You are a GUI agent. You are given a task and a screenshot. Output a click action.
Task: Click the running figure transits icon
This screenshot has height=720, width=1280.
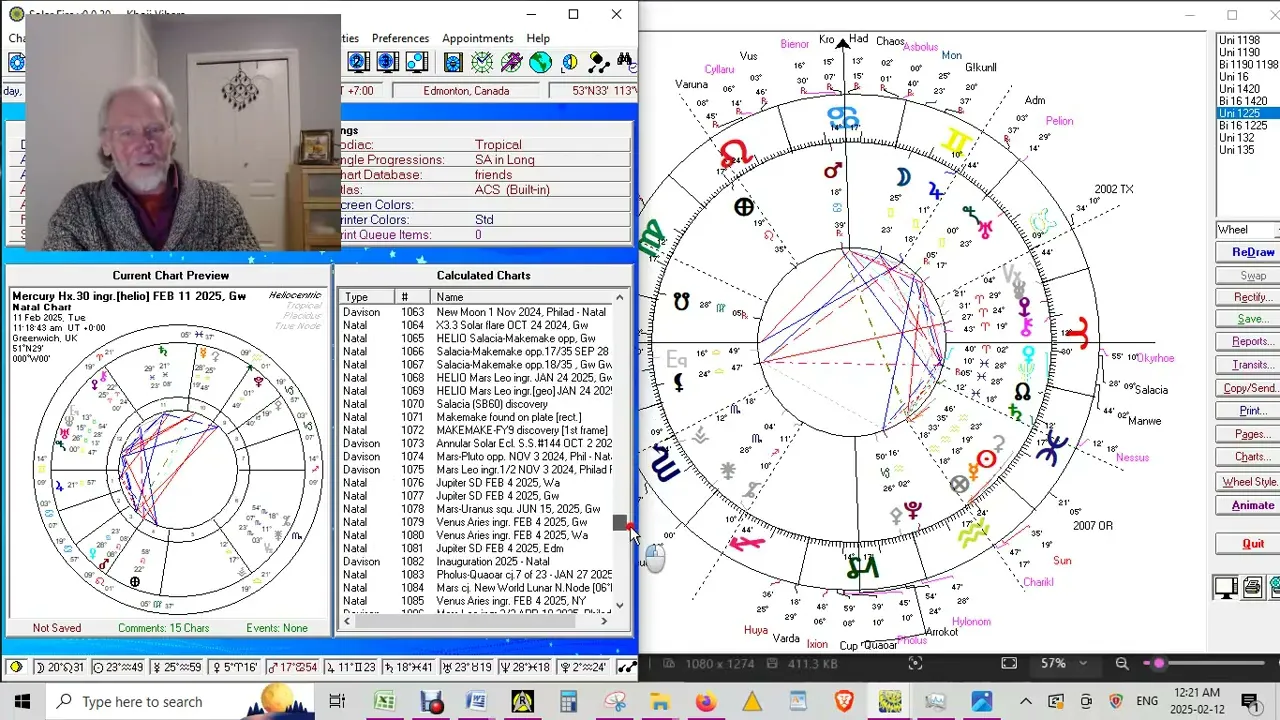[x=511, y=62]
